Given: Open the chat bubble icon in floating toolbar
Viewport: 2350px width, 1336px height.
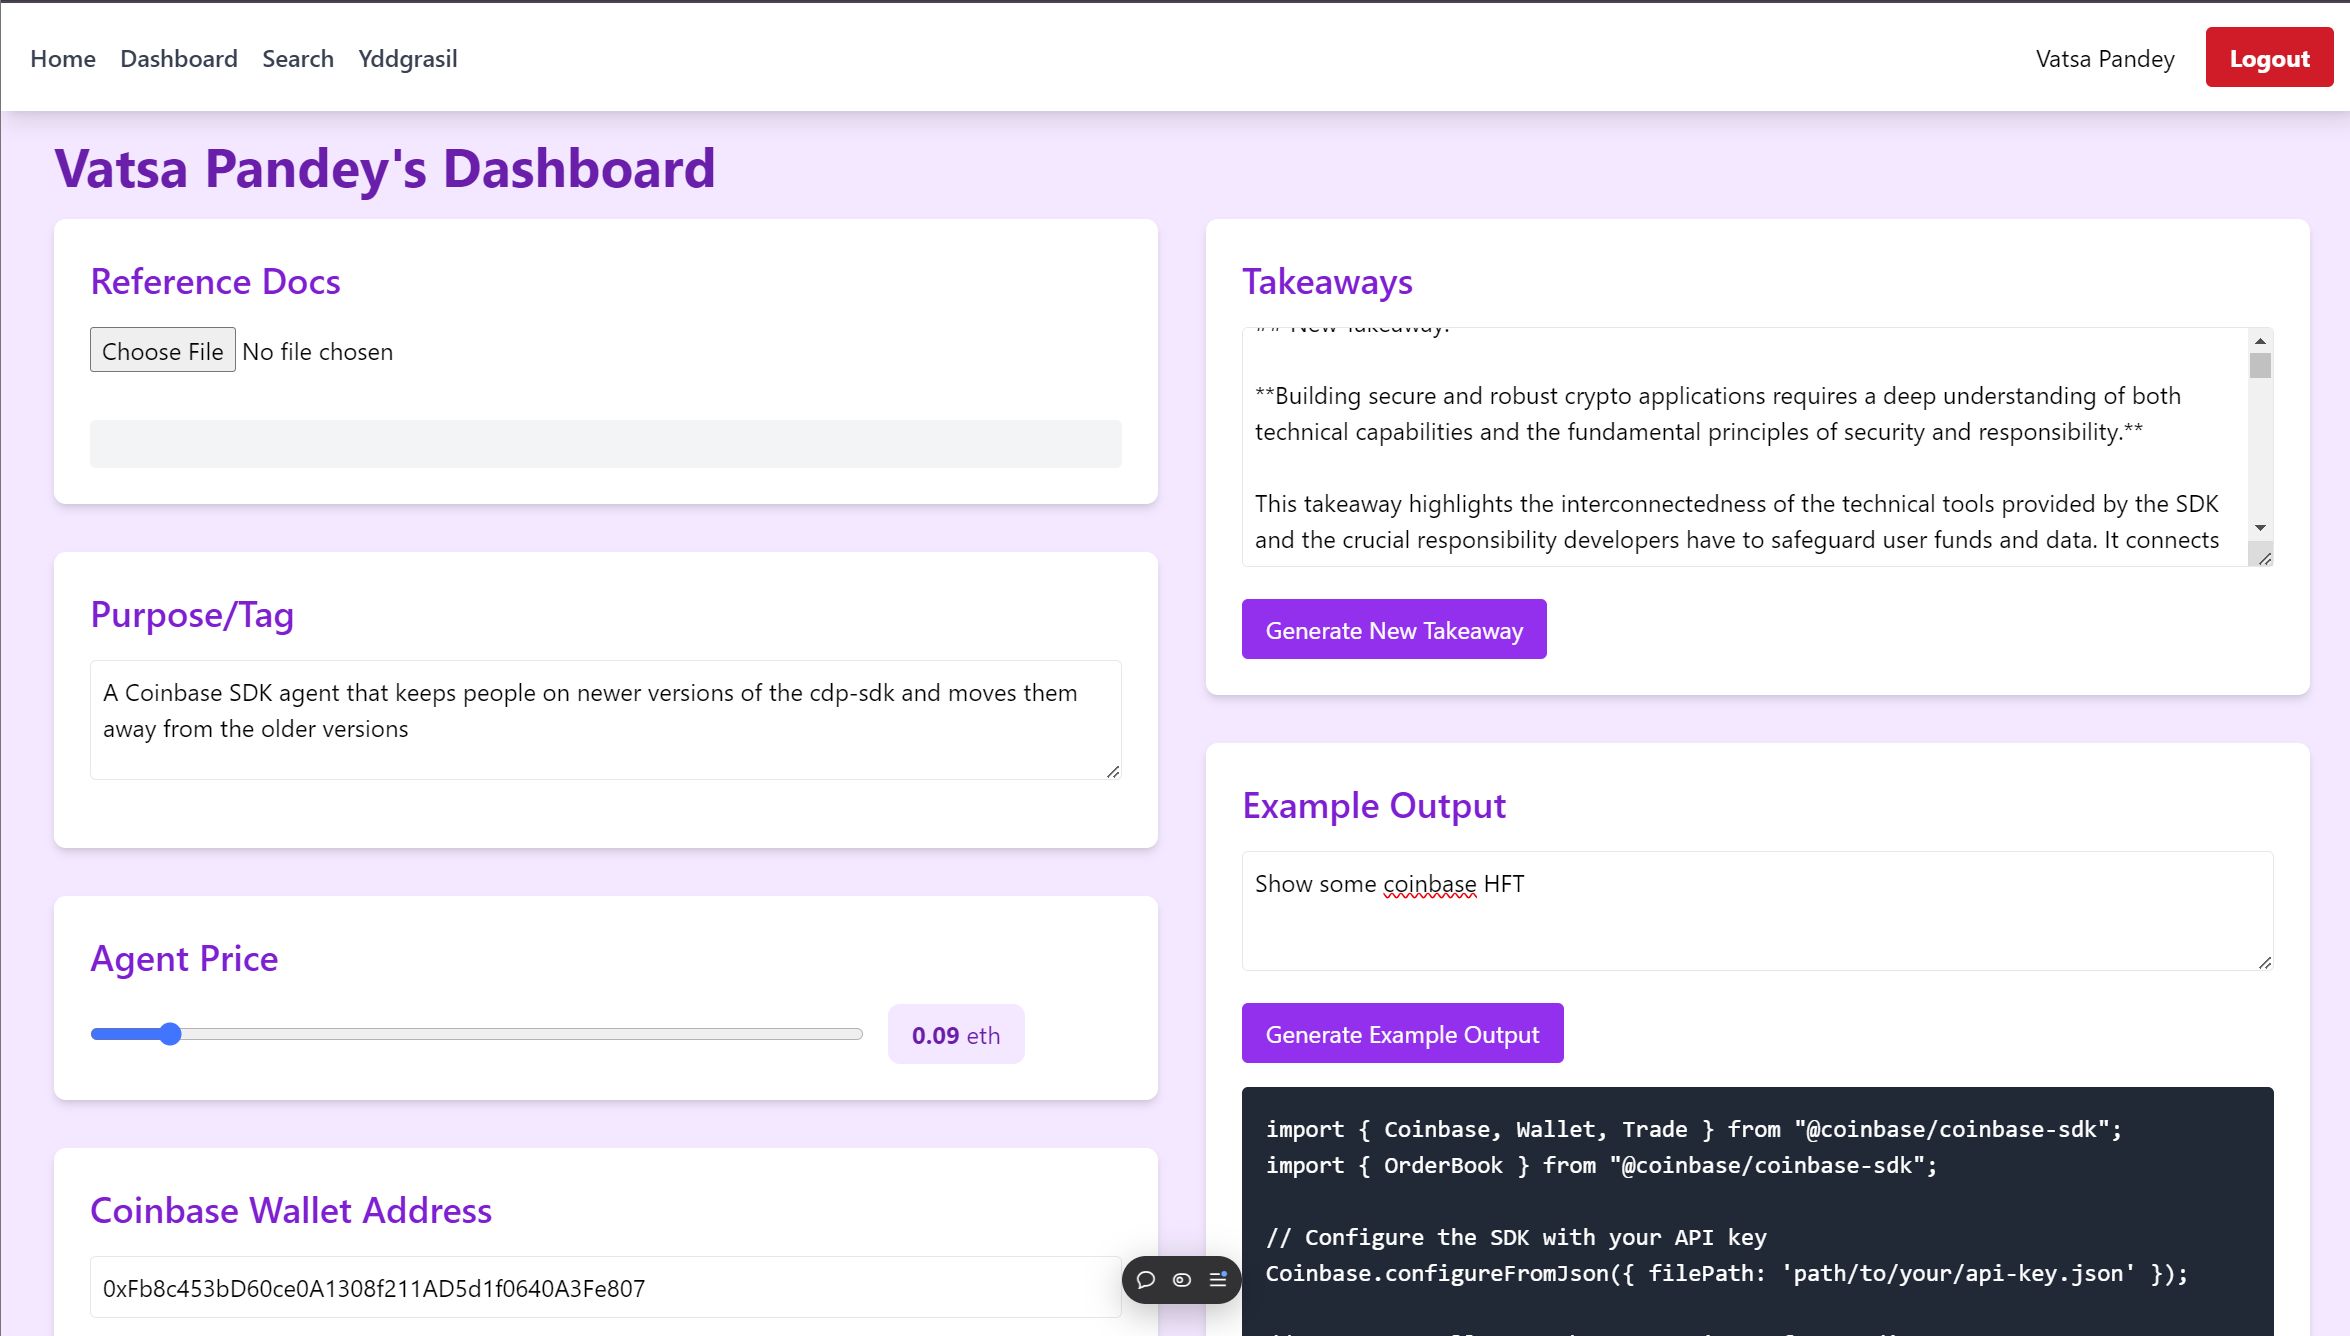Looking at the screenshot, I should tap(1146, 1279).
